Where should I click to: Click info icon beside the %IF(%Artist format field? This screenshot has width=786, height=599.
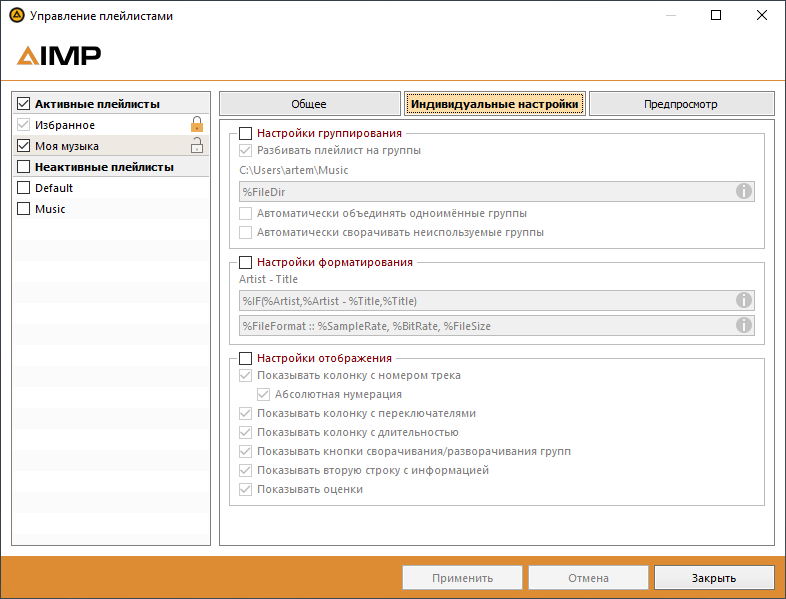click(x=743, y=300)
